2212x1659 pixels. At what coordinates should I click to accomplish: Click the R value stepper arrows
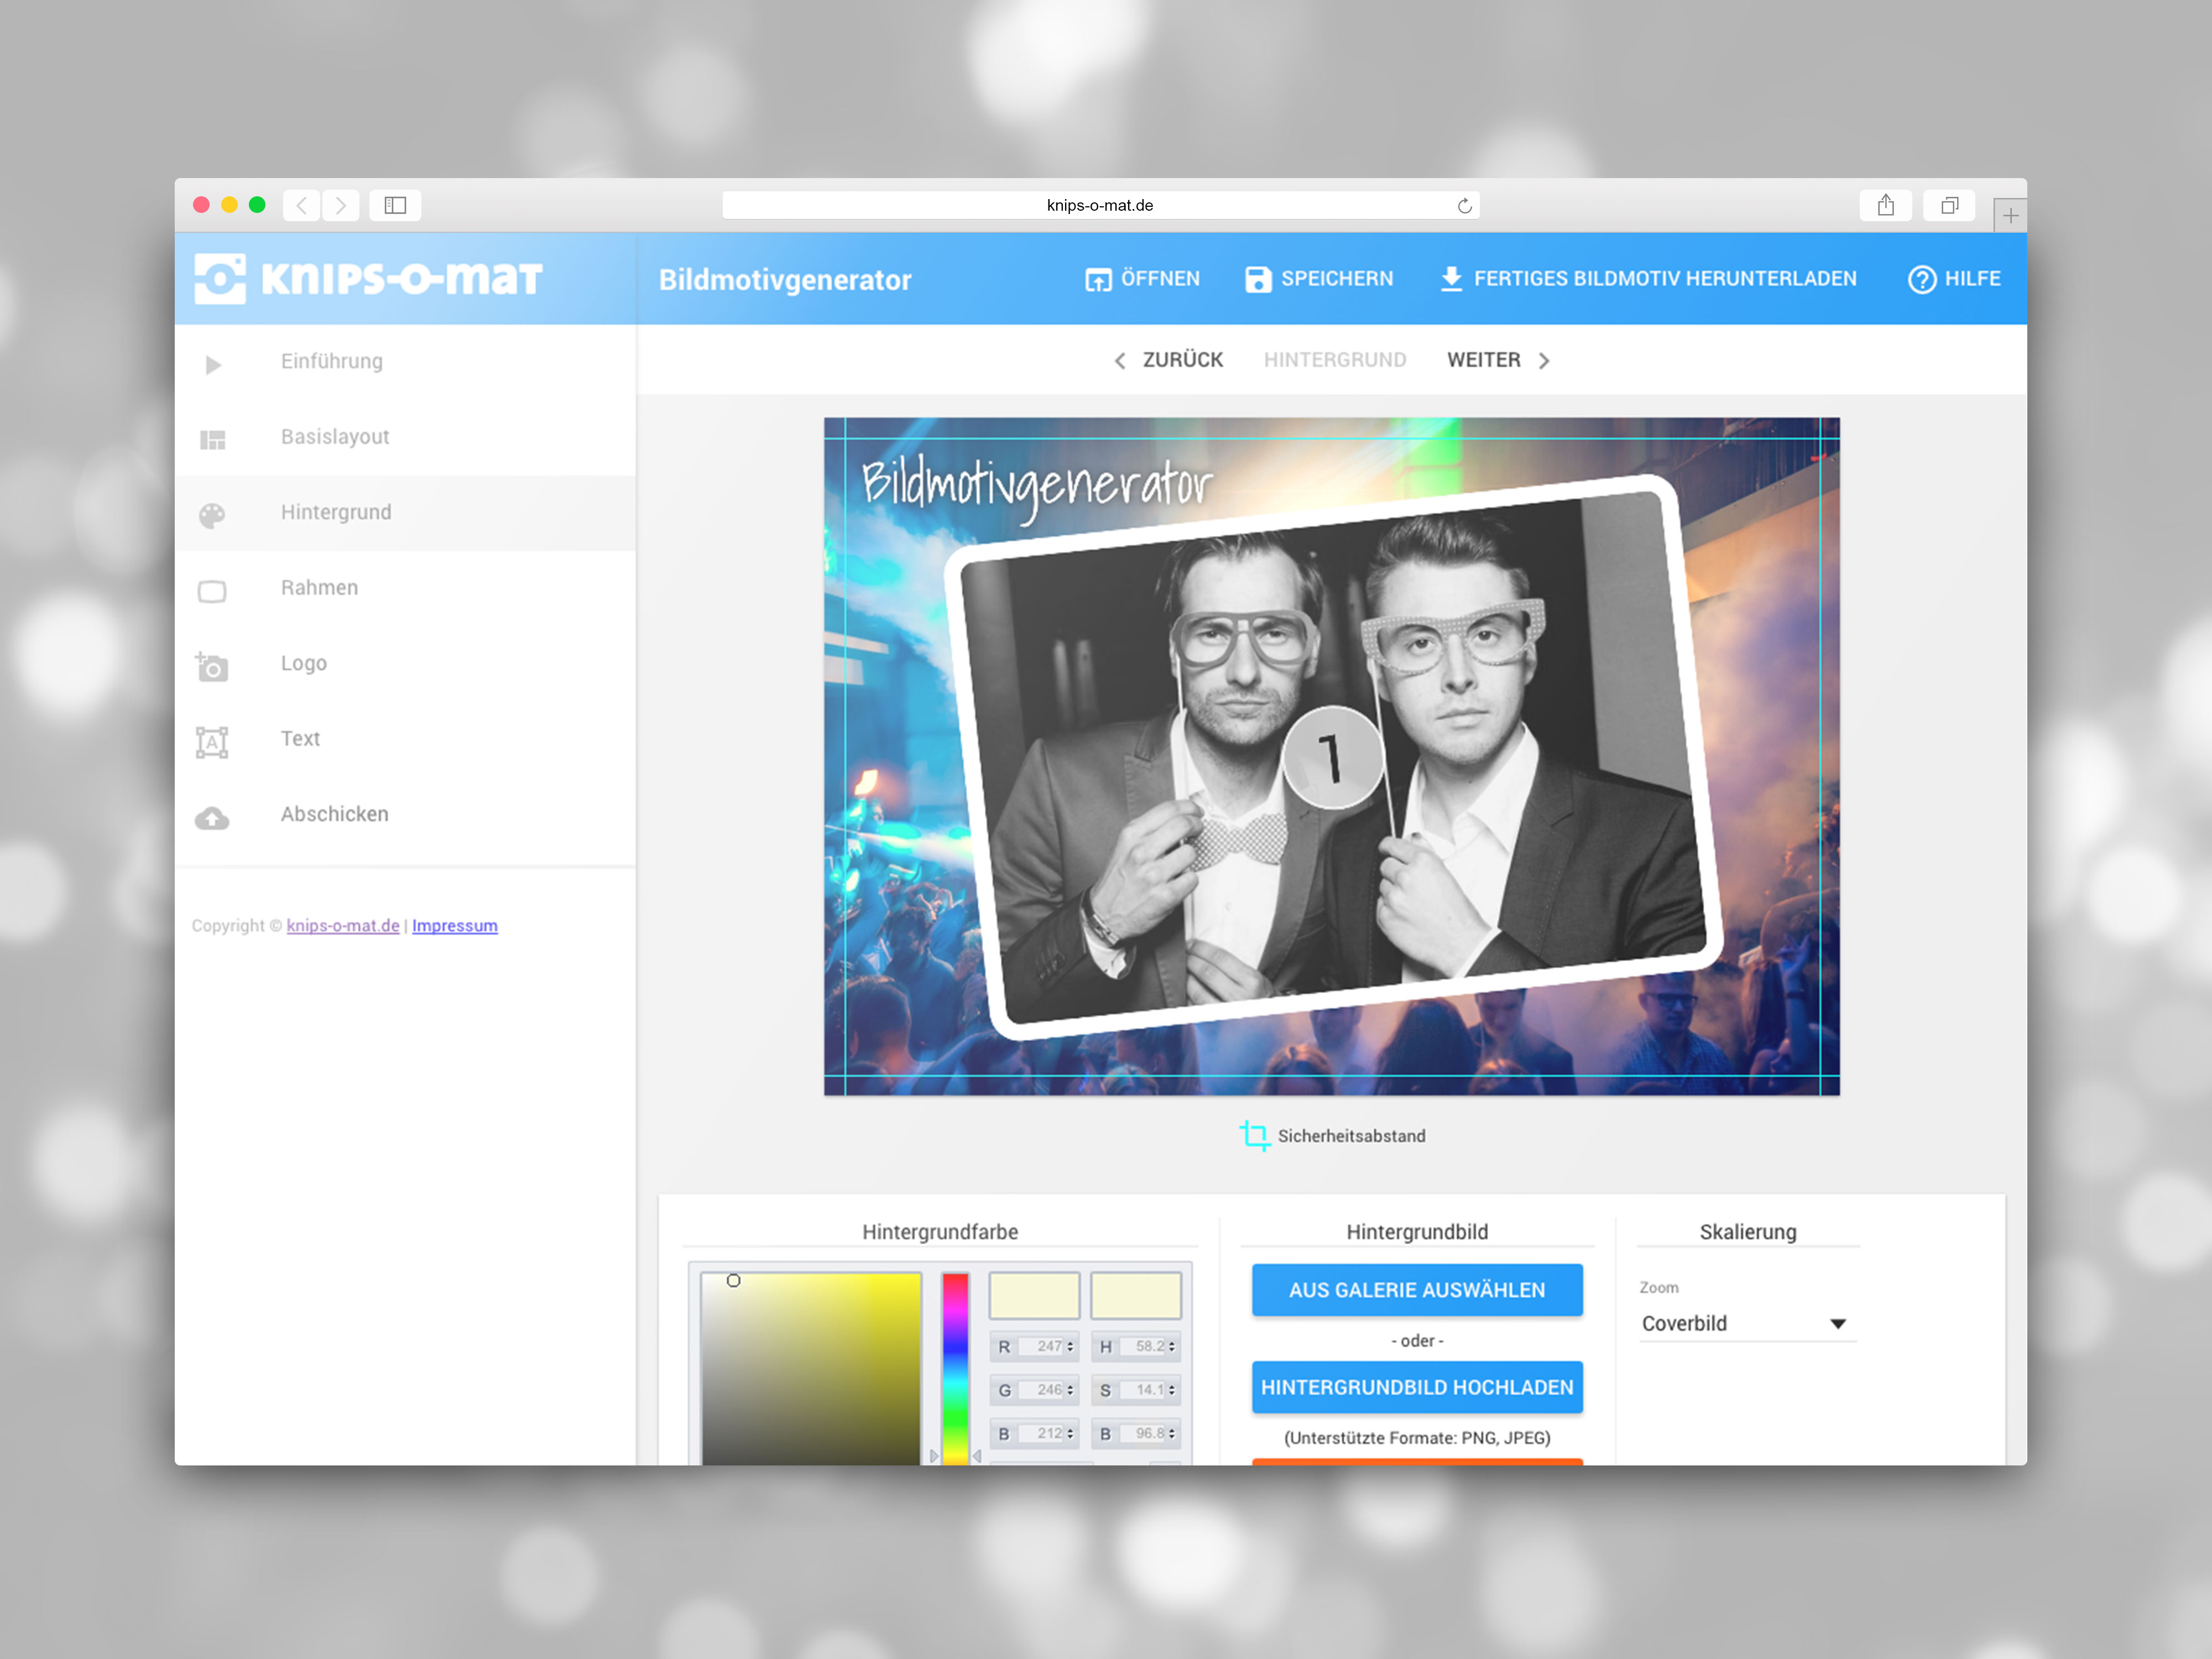point(1070,1347)
